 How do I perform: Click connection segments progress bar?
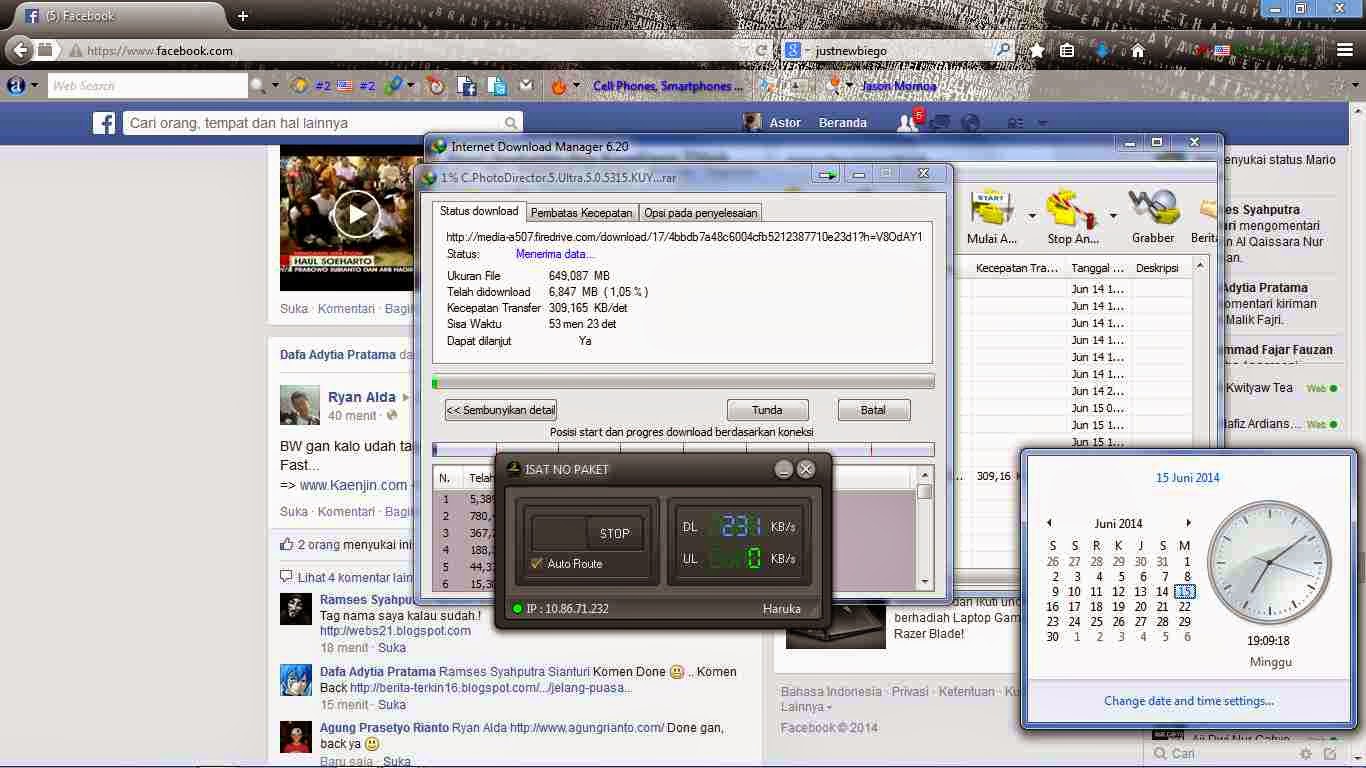pos(683,450)
